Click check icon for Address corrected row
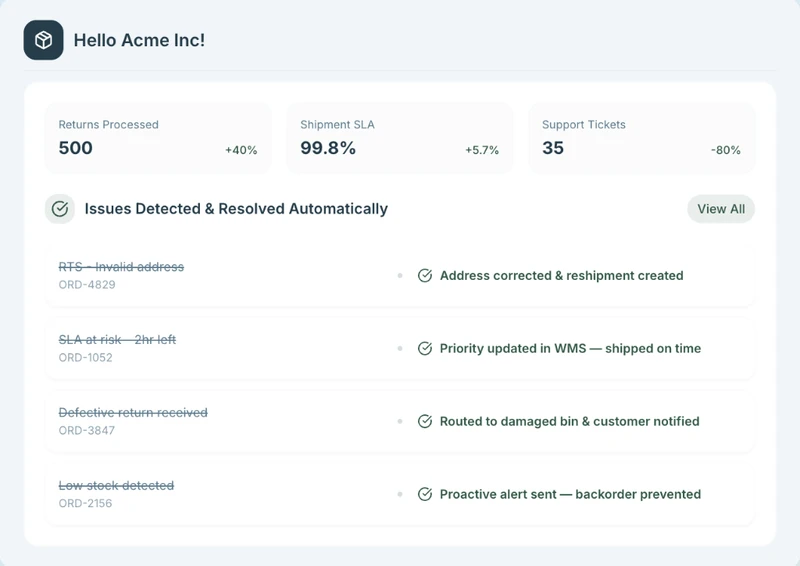 (425, 276)
